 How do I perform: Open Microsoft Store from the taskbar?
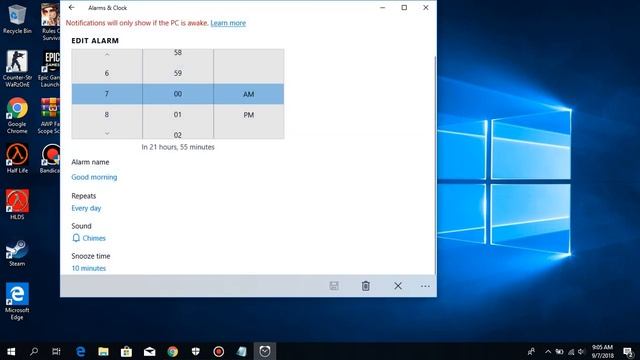point(126,351)
